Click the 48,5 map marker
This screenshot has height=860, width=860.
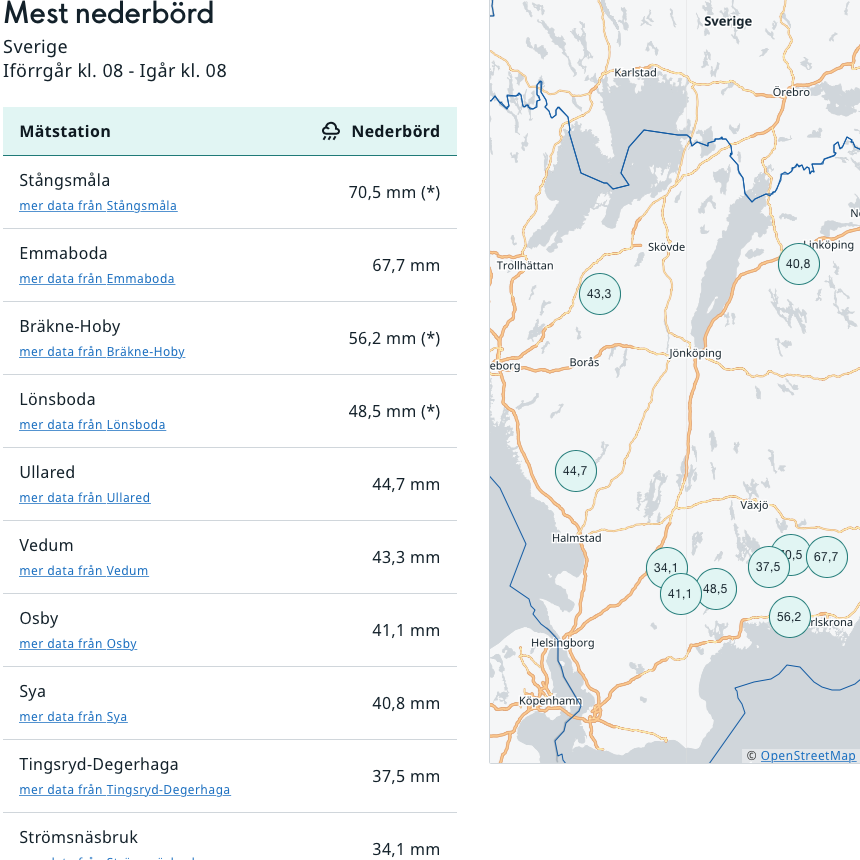point(718,589)
